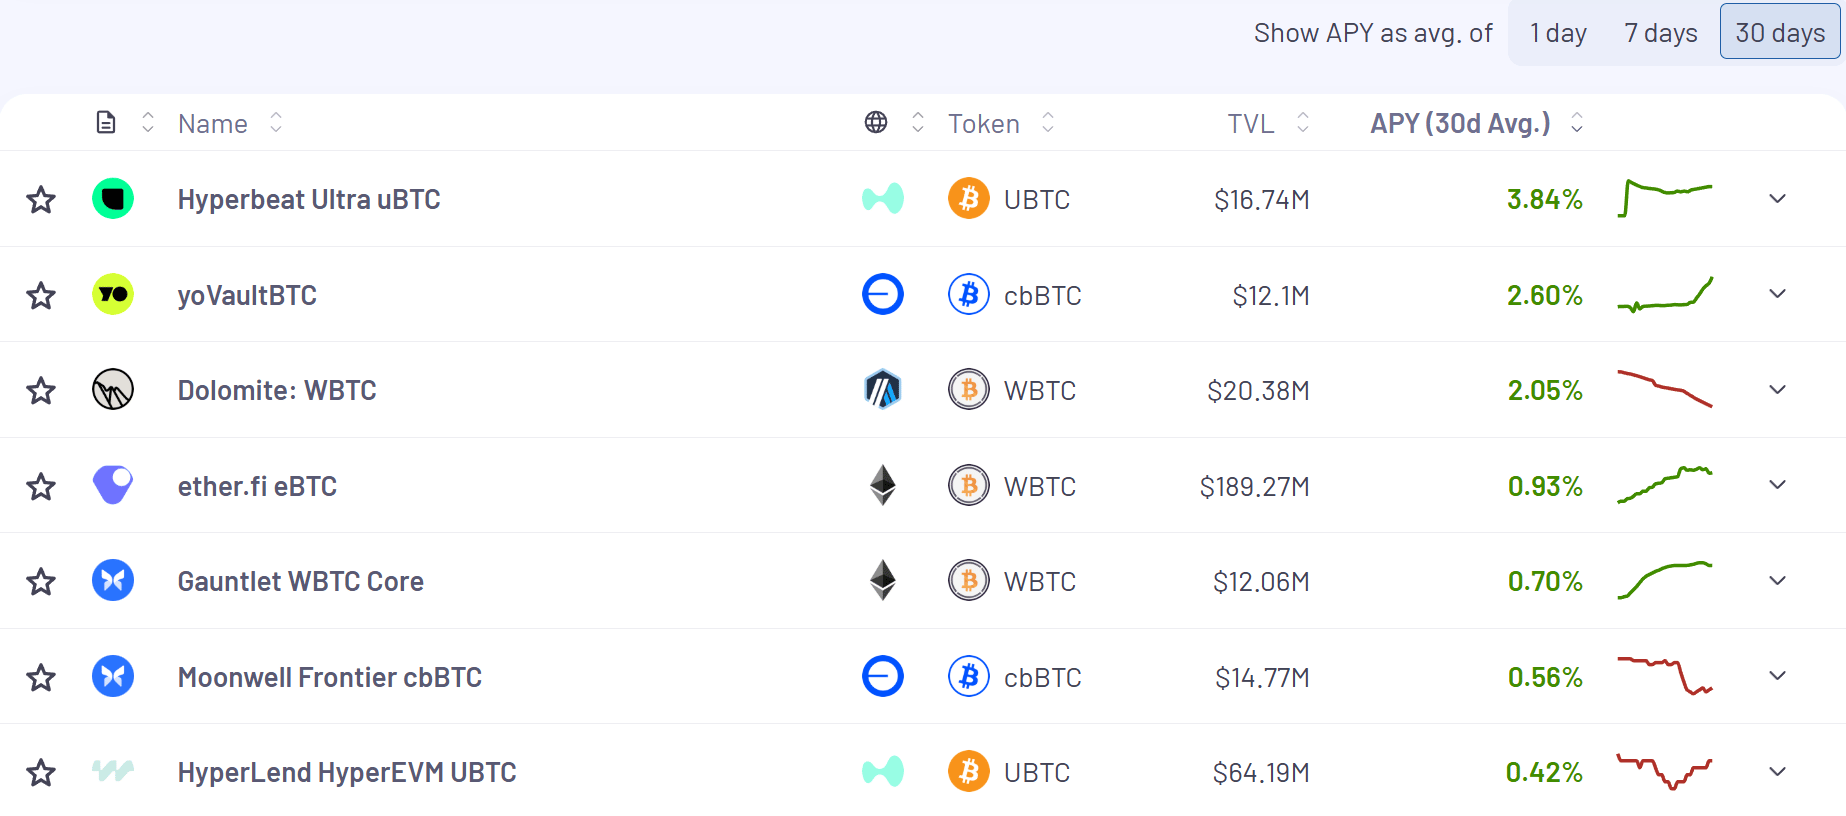This screenshot has width=1846, height=816.
Task: Click the $189.27M TVL value
Action: [x=1255, y=486]
